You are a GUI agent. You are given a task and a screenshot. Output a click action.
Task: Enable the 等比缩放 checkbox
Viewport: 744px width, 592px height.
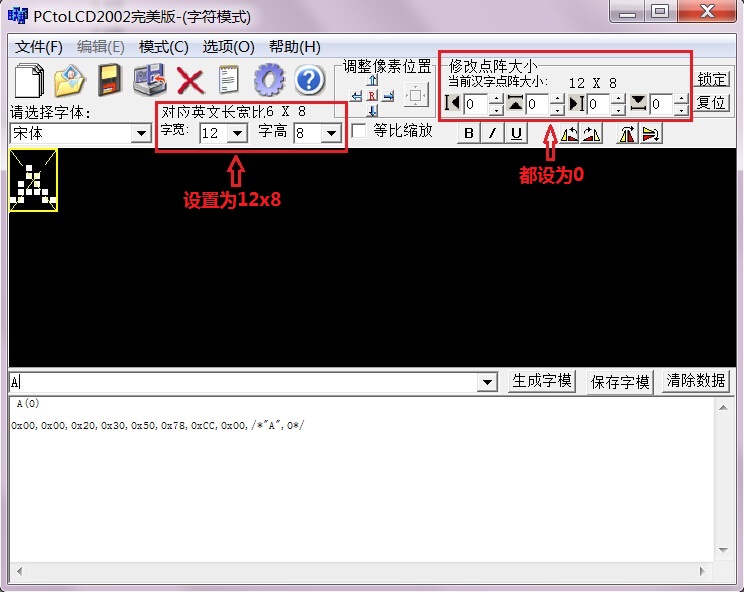359,131
